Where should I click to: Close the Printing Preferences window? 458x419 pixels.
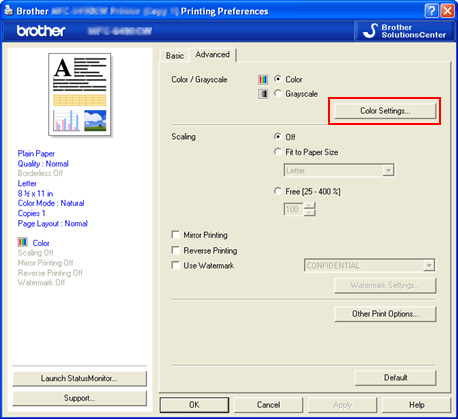448,11
